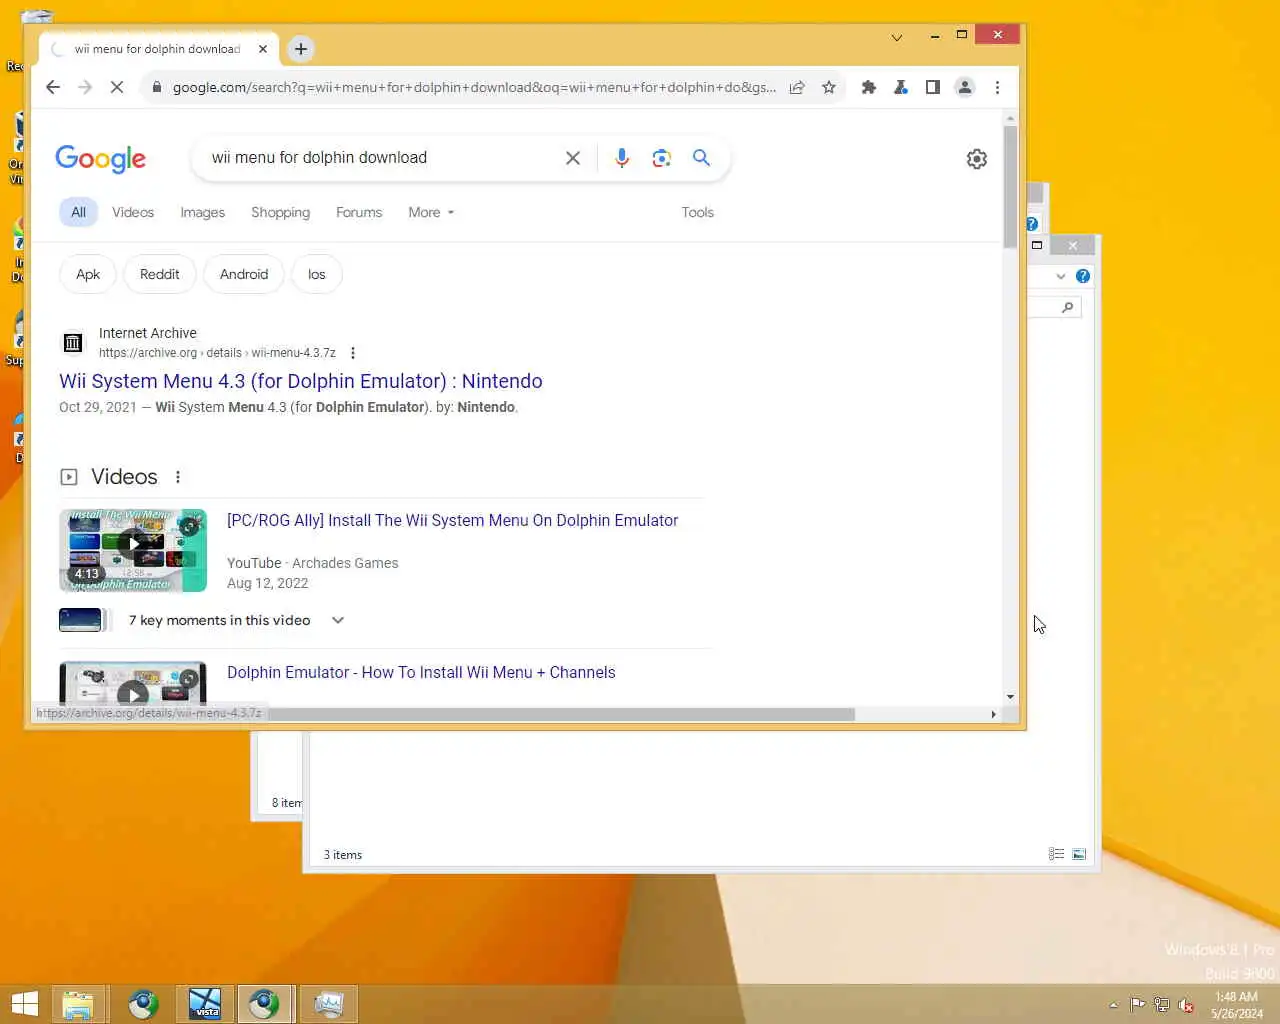
Task: Open the Chrome three-dot menu
Action: point(997,87)
